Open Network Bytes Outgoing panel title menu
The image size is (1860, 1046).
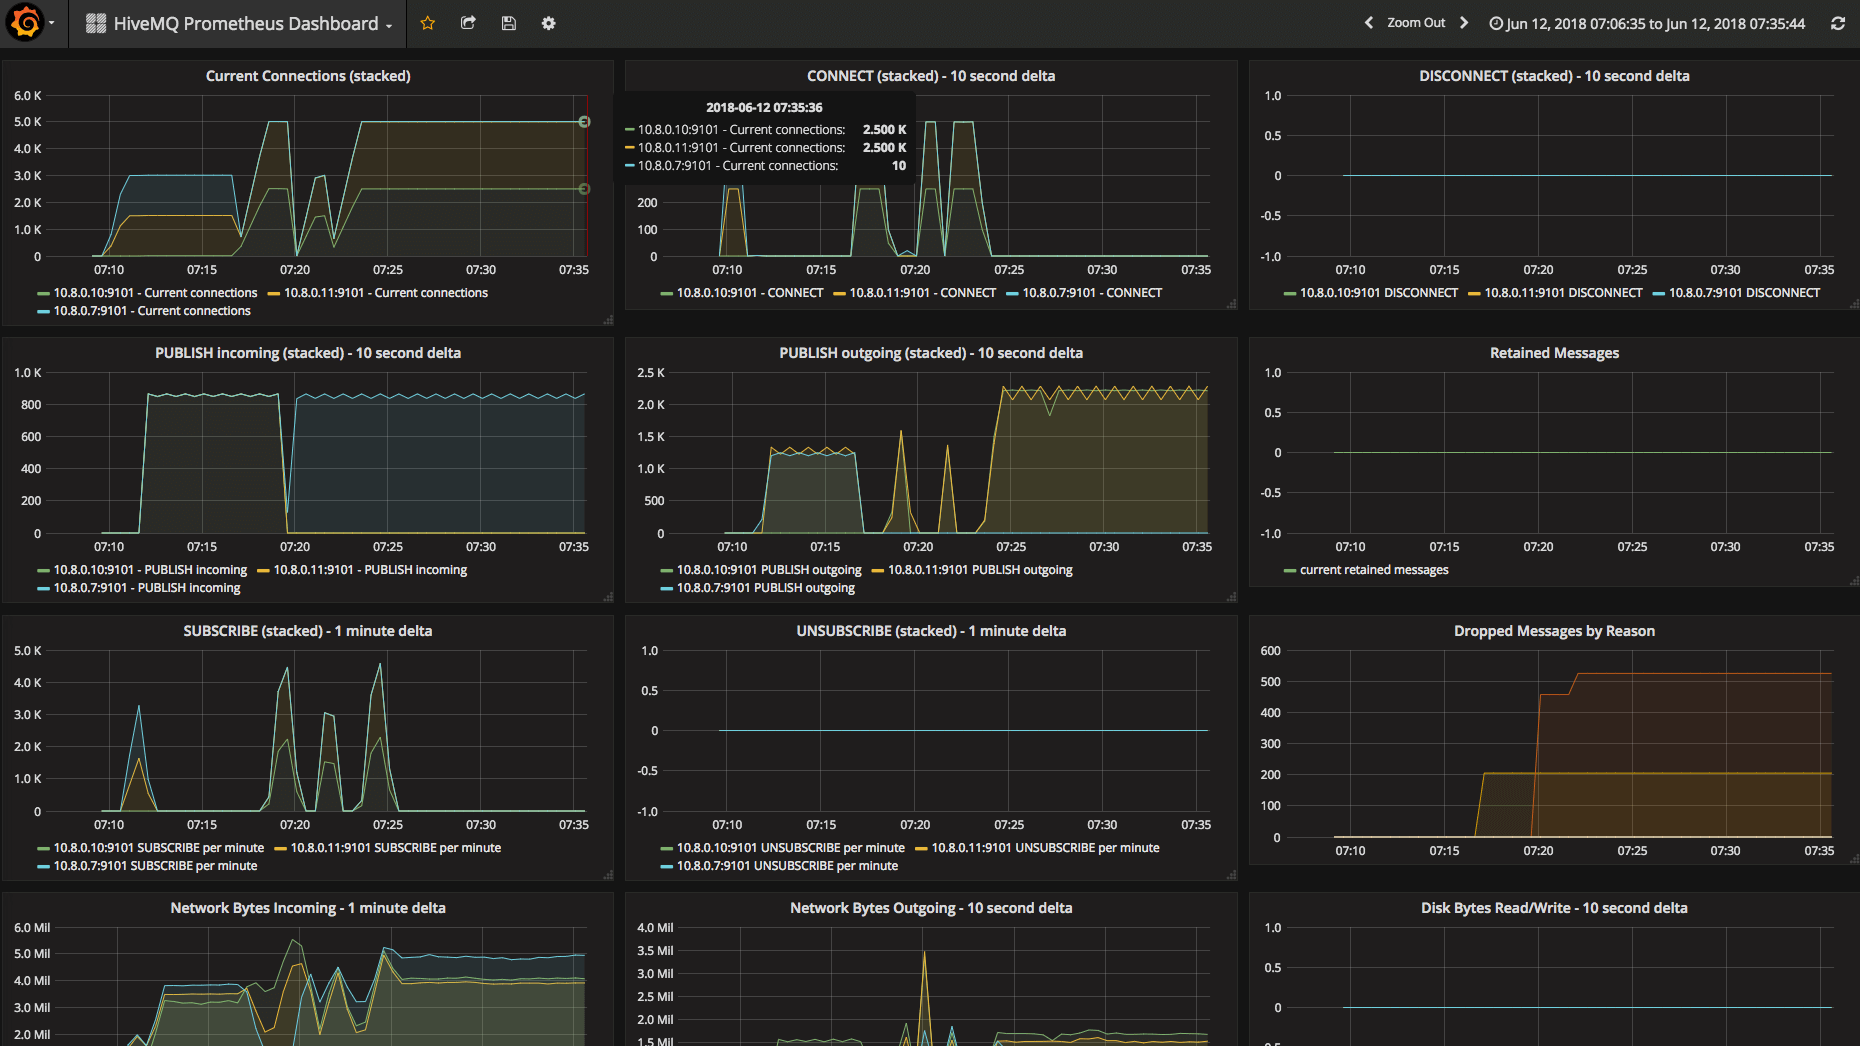coord(931,908)
